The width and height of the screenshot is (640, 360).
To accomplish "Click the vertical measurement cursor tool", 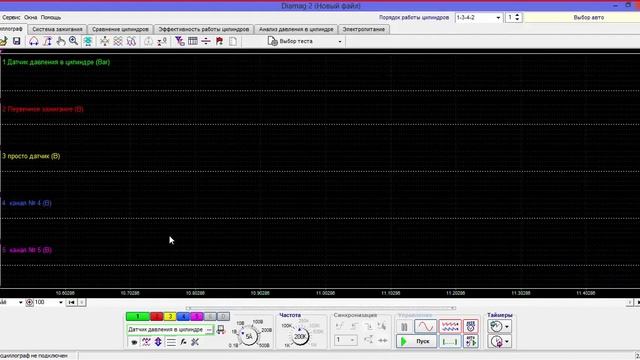I will click(47, 41).
